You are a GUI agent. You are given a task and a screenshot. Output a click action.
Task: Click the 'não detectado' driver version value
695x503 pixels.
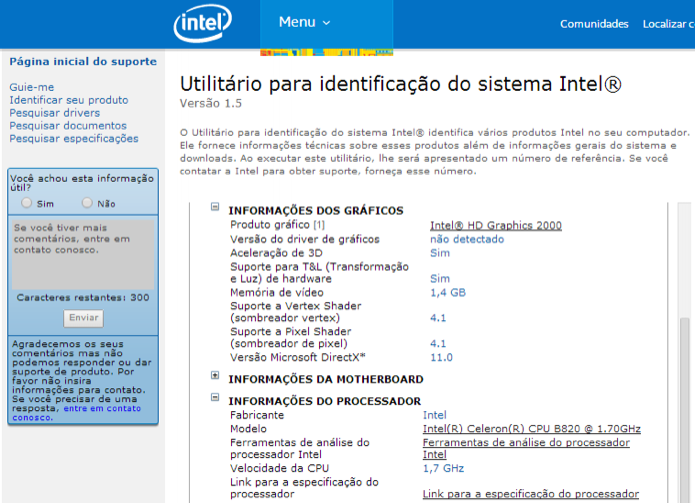467,239
